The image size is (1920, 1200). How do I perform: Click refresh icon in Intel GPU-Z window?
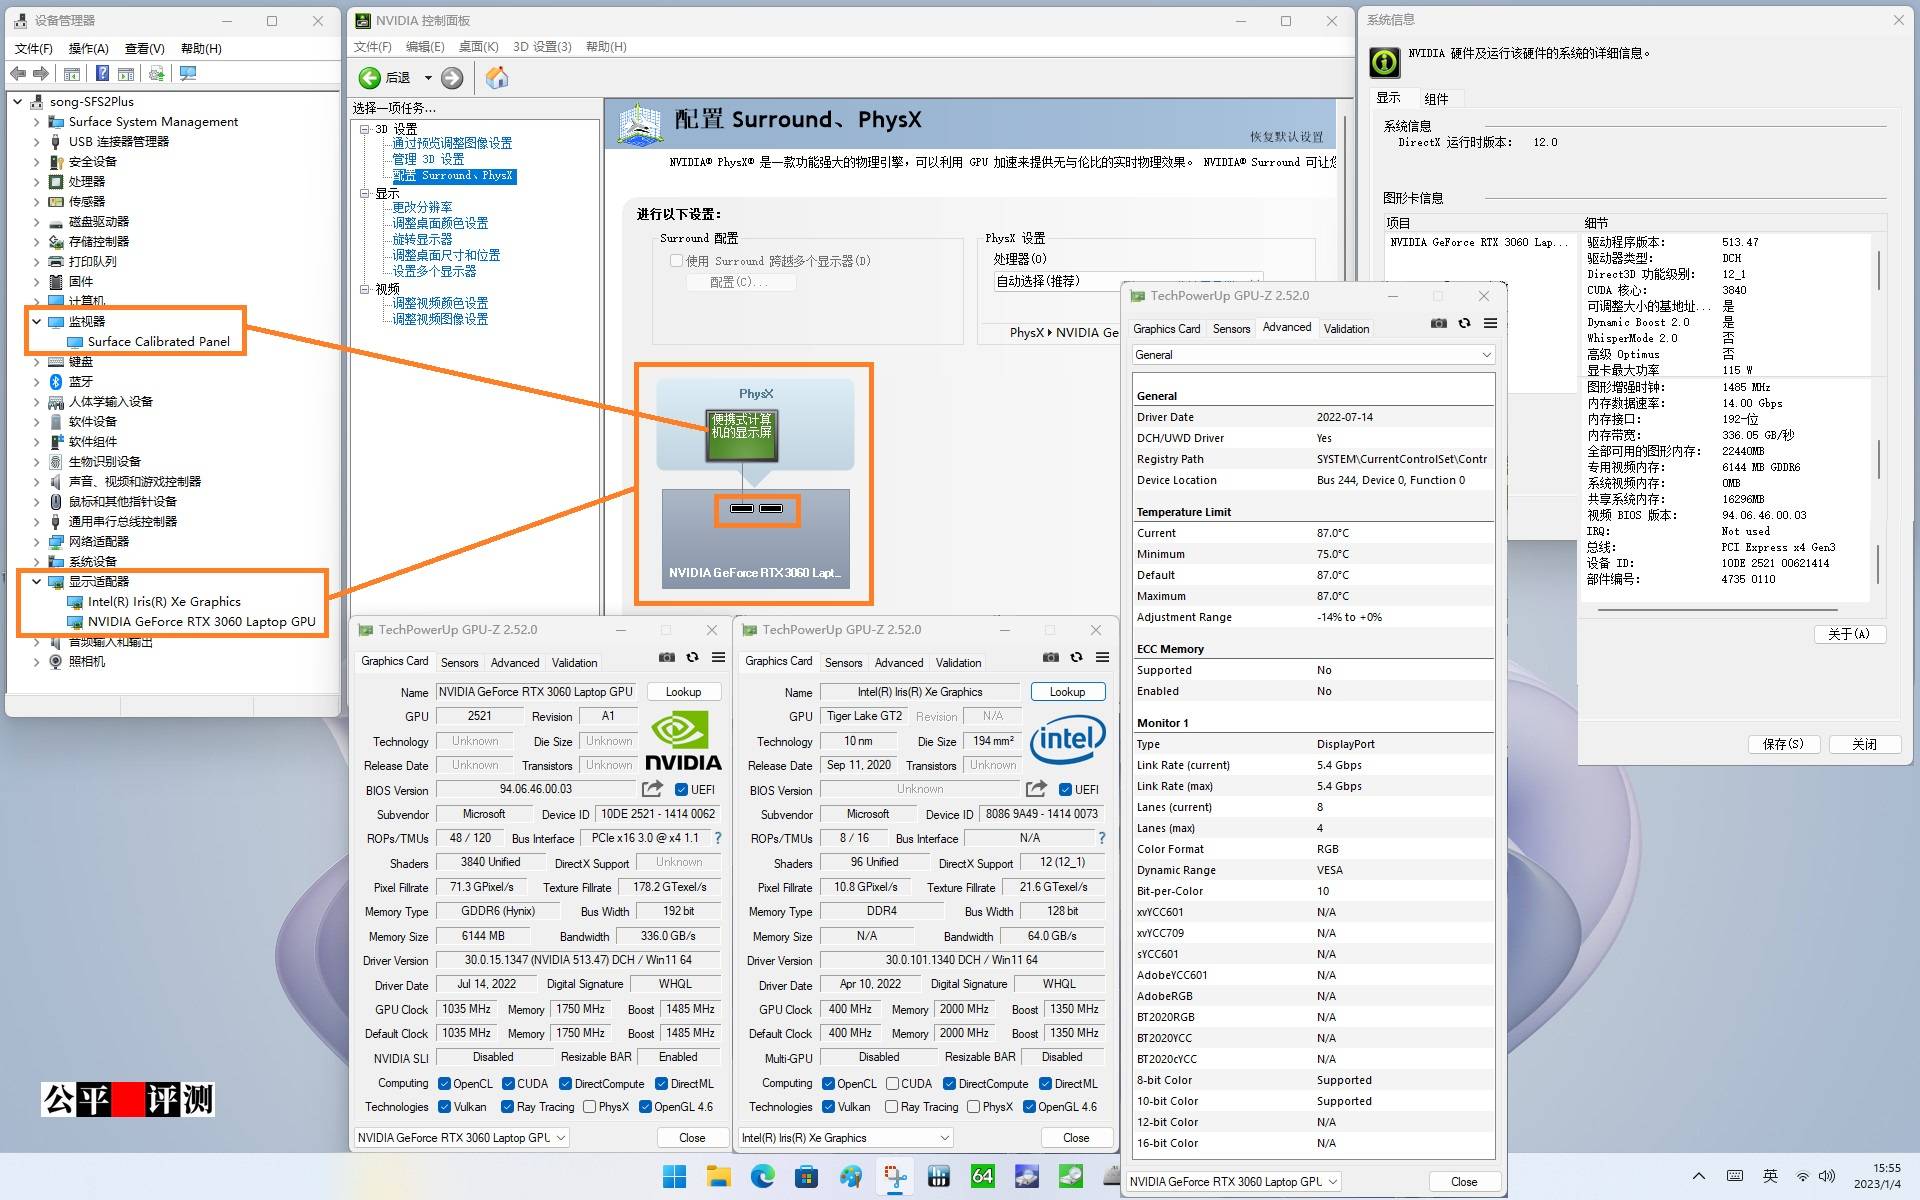point(1076,657)
